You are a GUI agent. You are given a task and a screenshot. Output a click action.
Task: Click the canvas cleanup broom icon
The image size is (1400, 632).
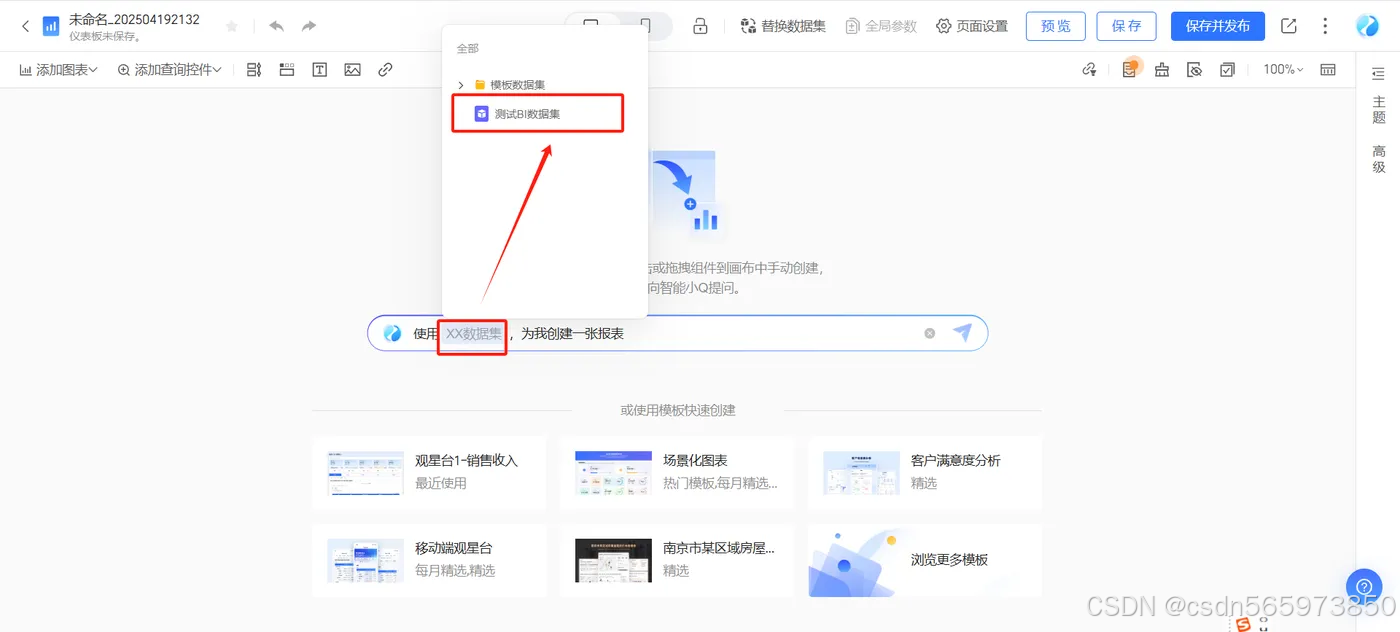(x=1160, y=69)
